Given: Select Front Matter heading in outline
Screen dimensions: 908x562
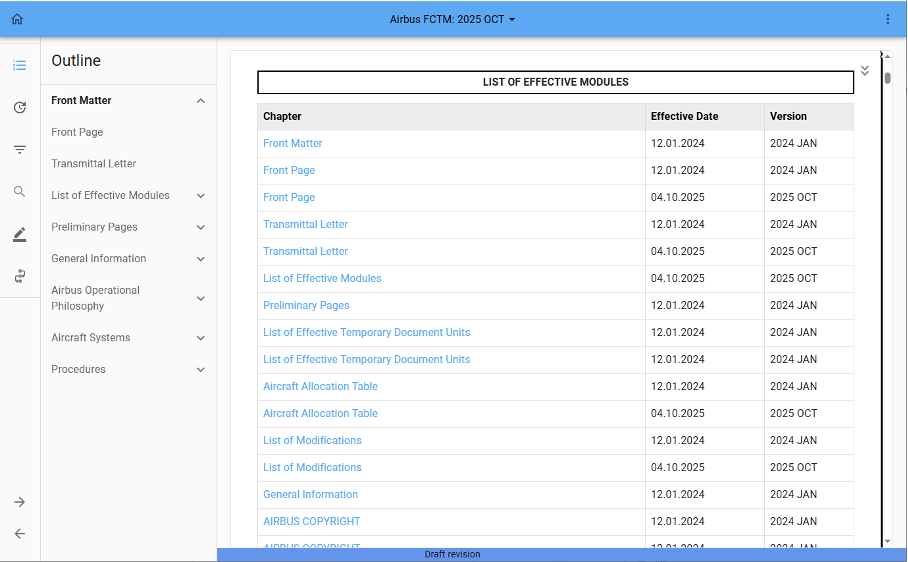Looking at the screenshot, I should pos(81,100).
